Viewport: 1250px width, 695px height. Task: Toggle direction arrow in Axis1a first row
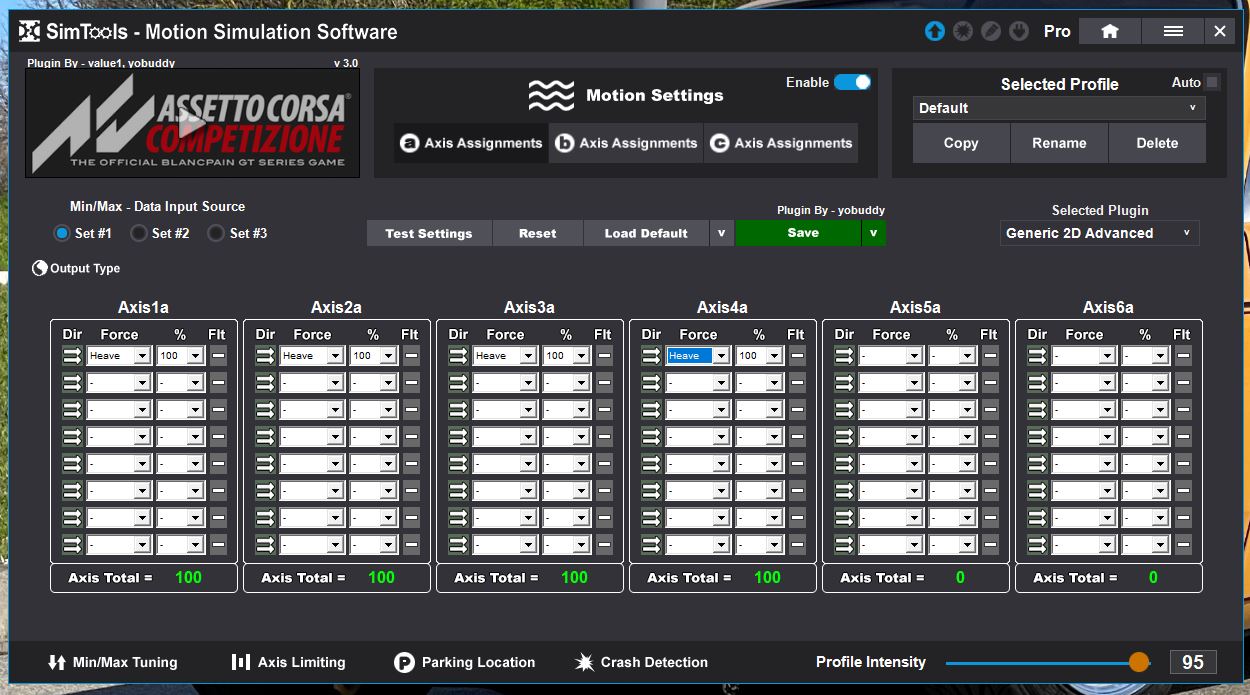(x=72, y=355)
